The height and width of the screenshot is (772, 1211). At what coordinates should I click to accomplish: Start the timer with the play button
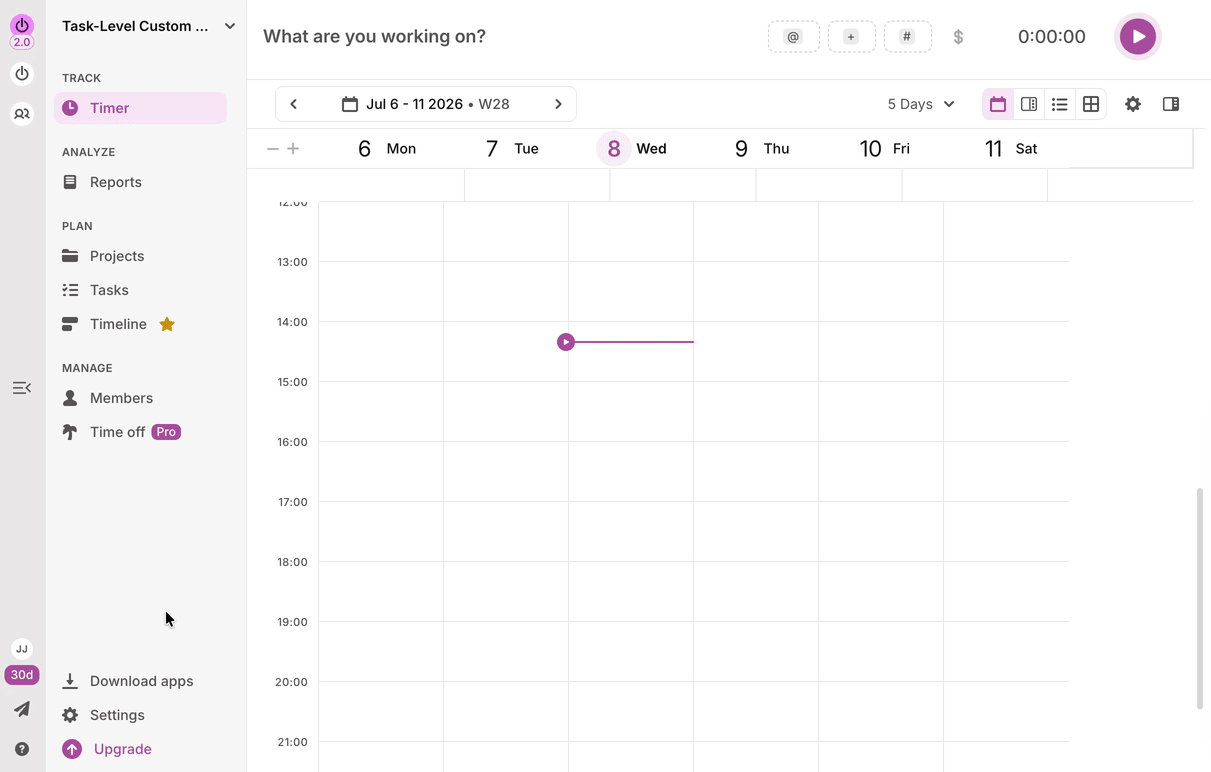pos(1138,37)
